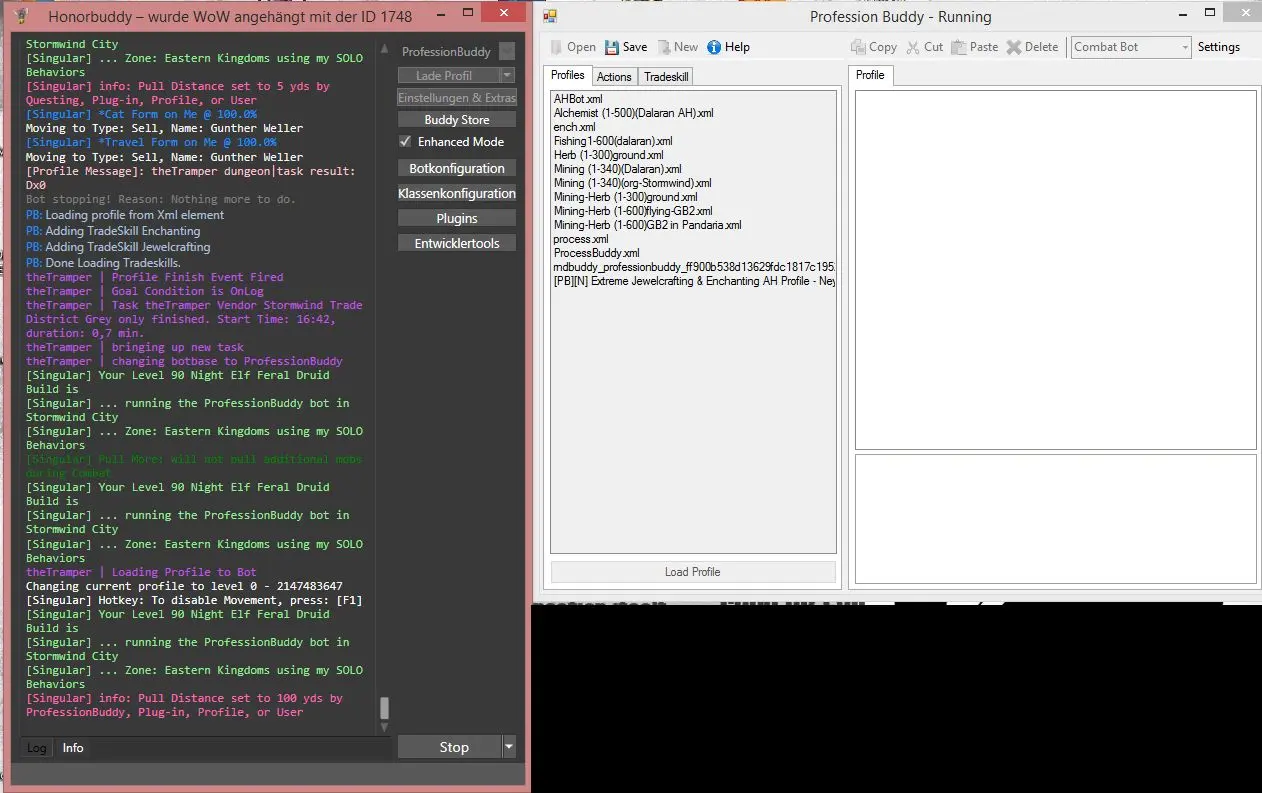Click the log panel scrollbar thumb
This screenshot has width=1262, height=793.
click(x=384, y=708)
